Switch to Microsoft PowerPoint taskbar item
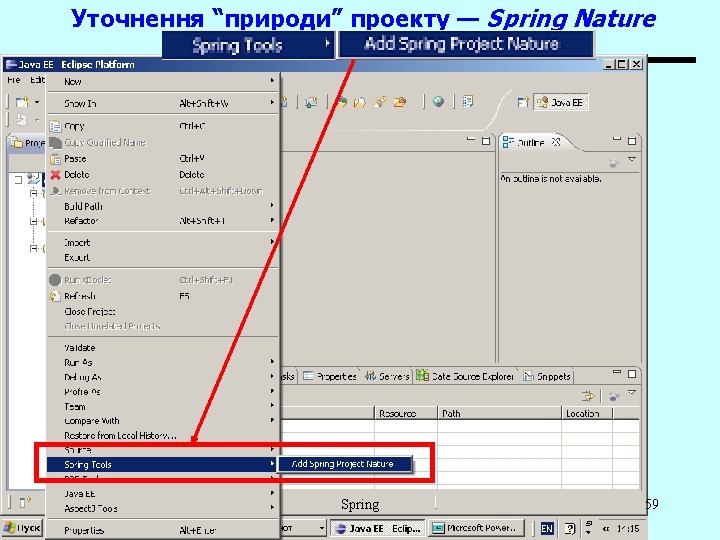Screen dimensions: 720x540 (x=476, y=529)
